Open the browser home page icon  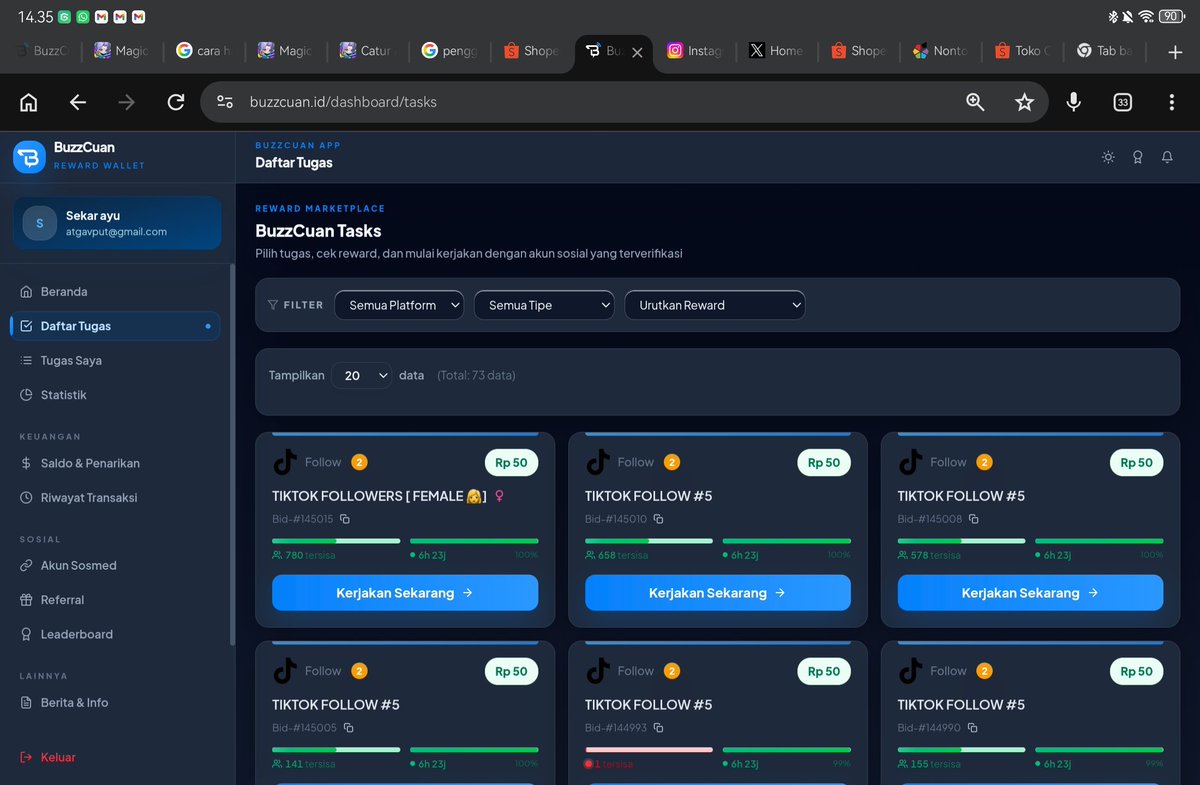coord(29,102)
